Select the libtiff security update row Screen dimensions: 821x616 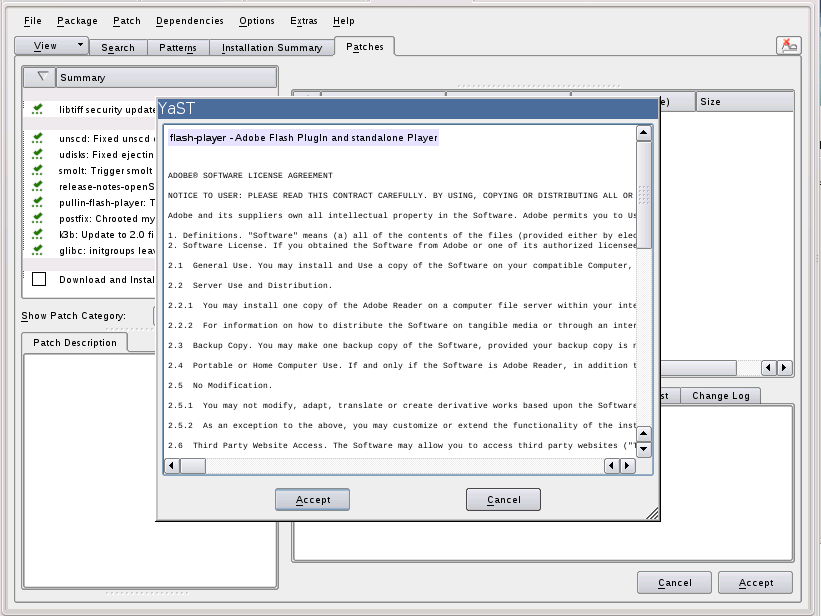tap(90, 109)
